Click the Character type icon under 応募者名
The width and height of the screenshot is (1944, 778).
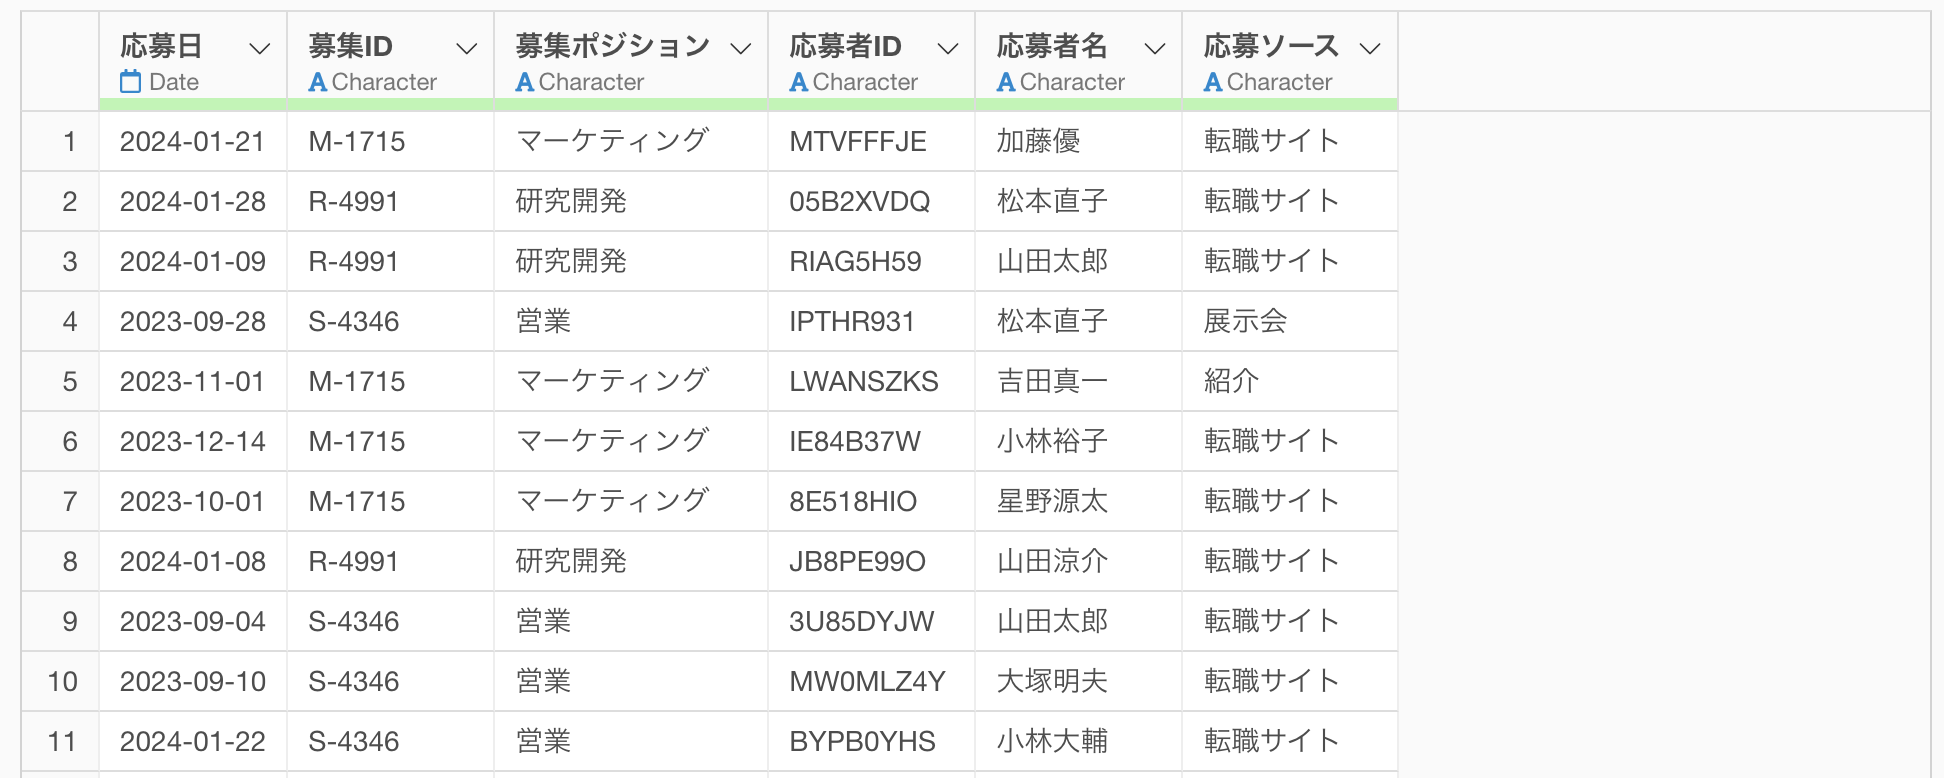1006,82
